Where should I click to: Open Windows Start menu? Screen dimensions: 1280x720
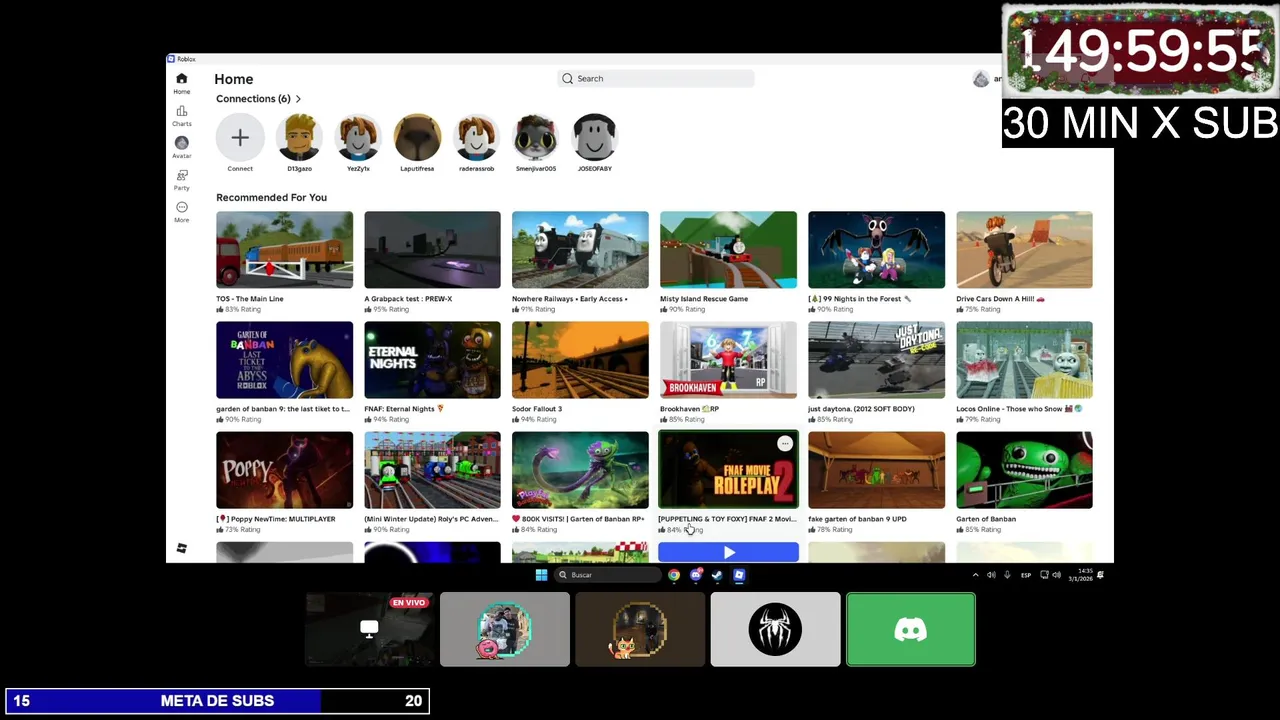[541, 575]
